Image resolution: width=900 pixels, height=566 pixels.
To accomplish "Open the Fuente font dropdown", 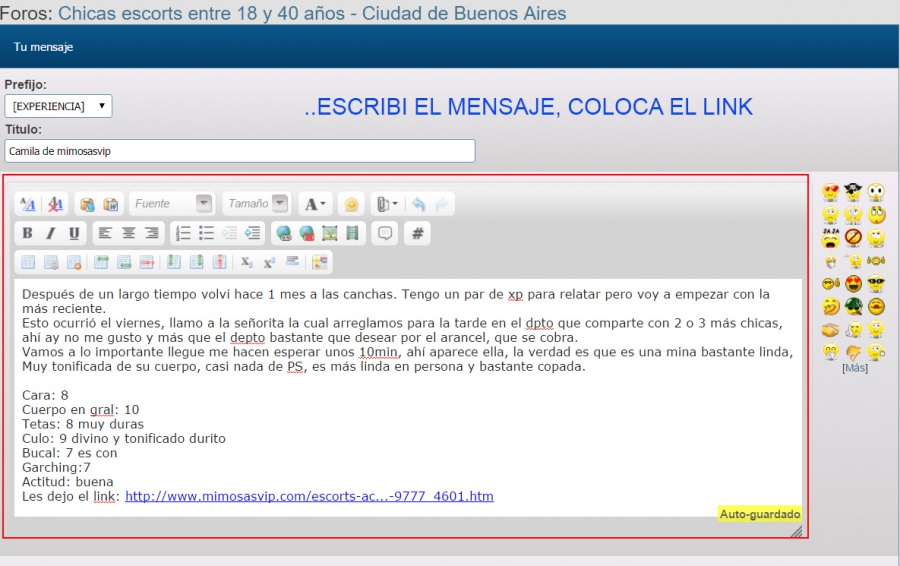I will pos(171,204).
